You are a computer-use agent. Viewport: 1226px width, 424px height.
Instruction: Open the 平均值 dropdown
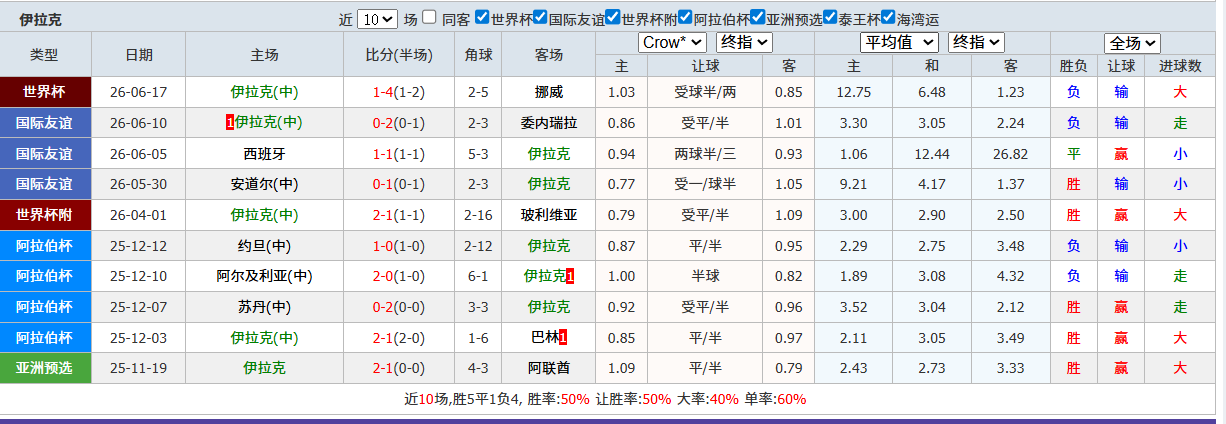(x=900, y=42)
